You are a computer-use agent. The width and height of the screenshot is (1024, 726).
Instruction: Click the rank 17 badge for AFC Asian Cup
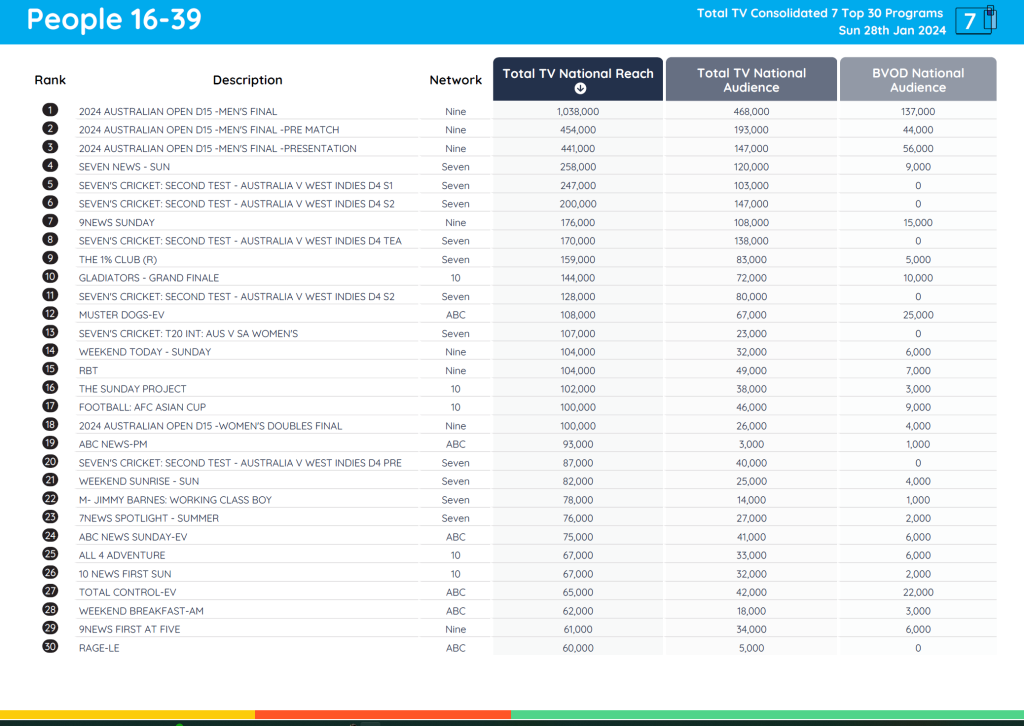50,406
